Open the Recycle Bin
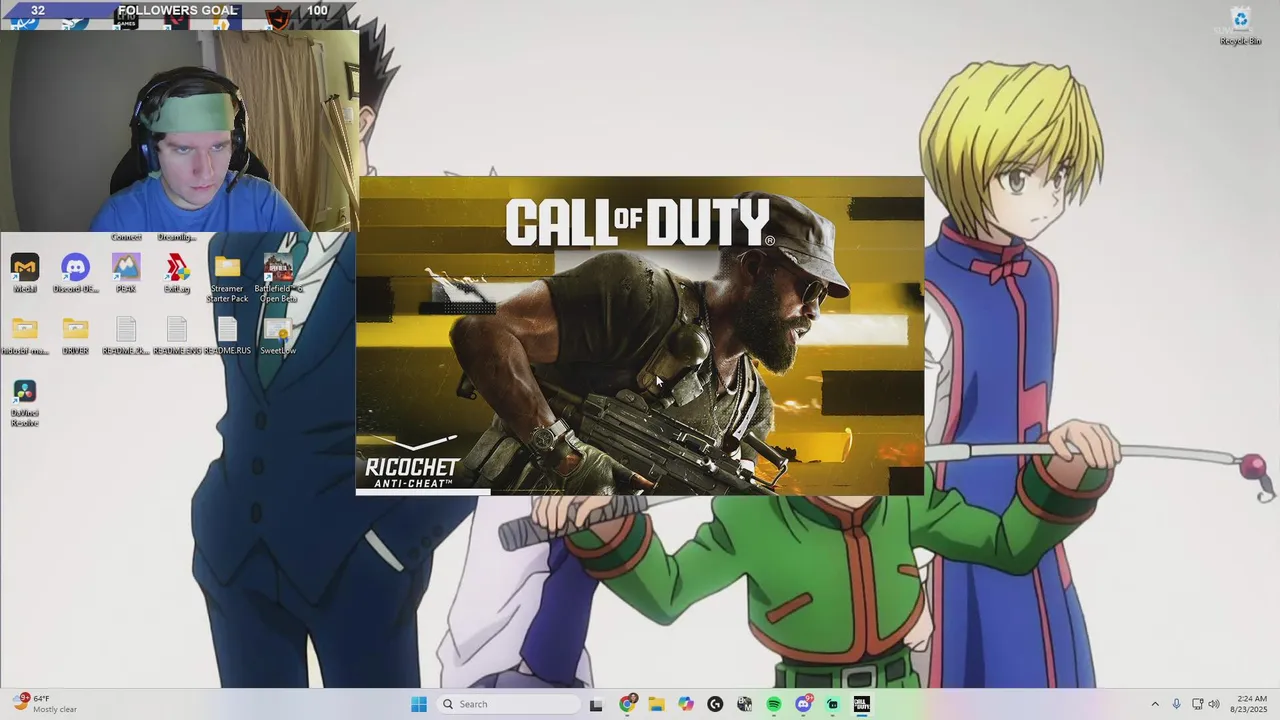This screenshot has height=720, width=1280. click(1240, 26)
